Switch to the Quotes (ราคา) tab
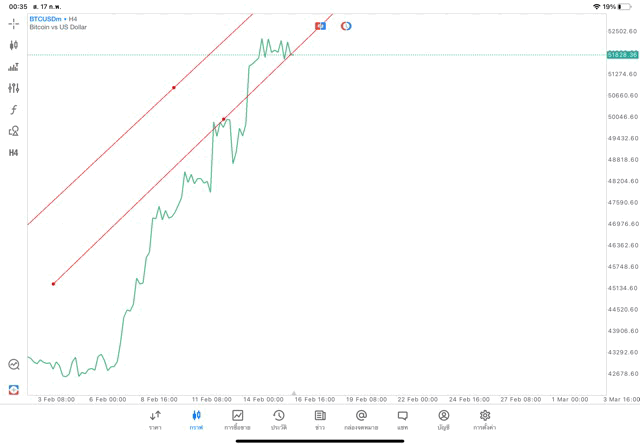This screenshot has width=640, height=447. (155, 419)
